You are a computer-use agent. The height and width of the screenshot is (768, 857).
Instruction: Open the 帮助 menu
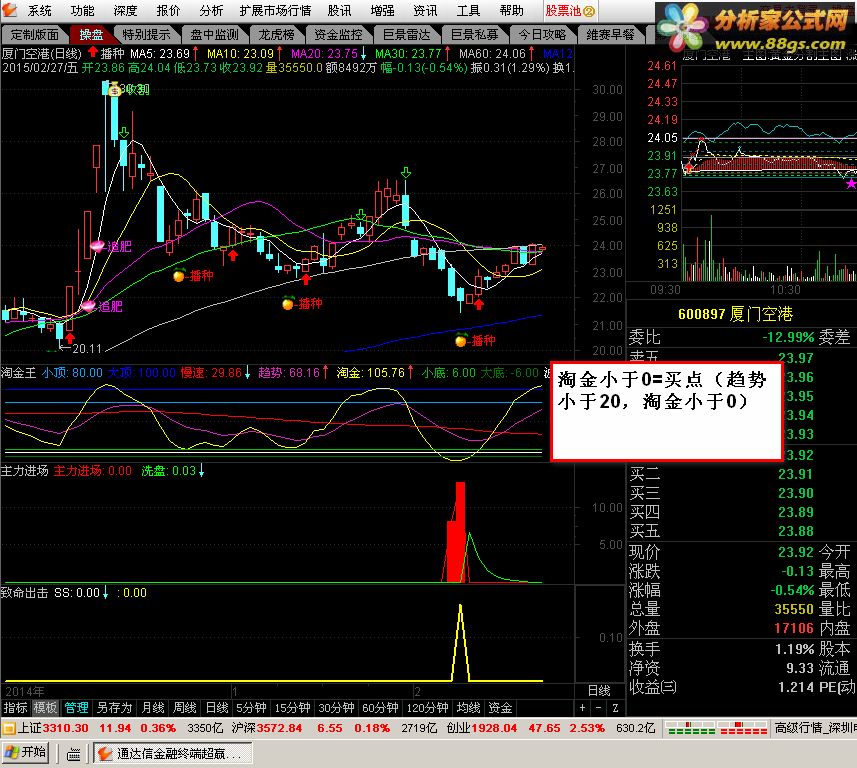pyautogui.click(x=512, y=10)
